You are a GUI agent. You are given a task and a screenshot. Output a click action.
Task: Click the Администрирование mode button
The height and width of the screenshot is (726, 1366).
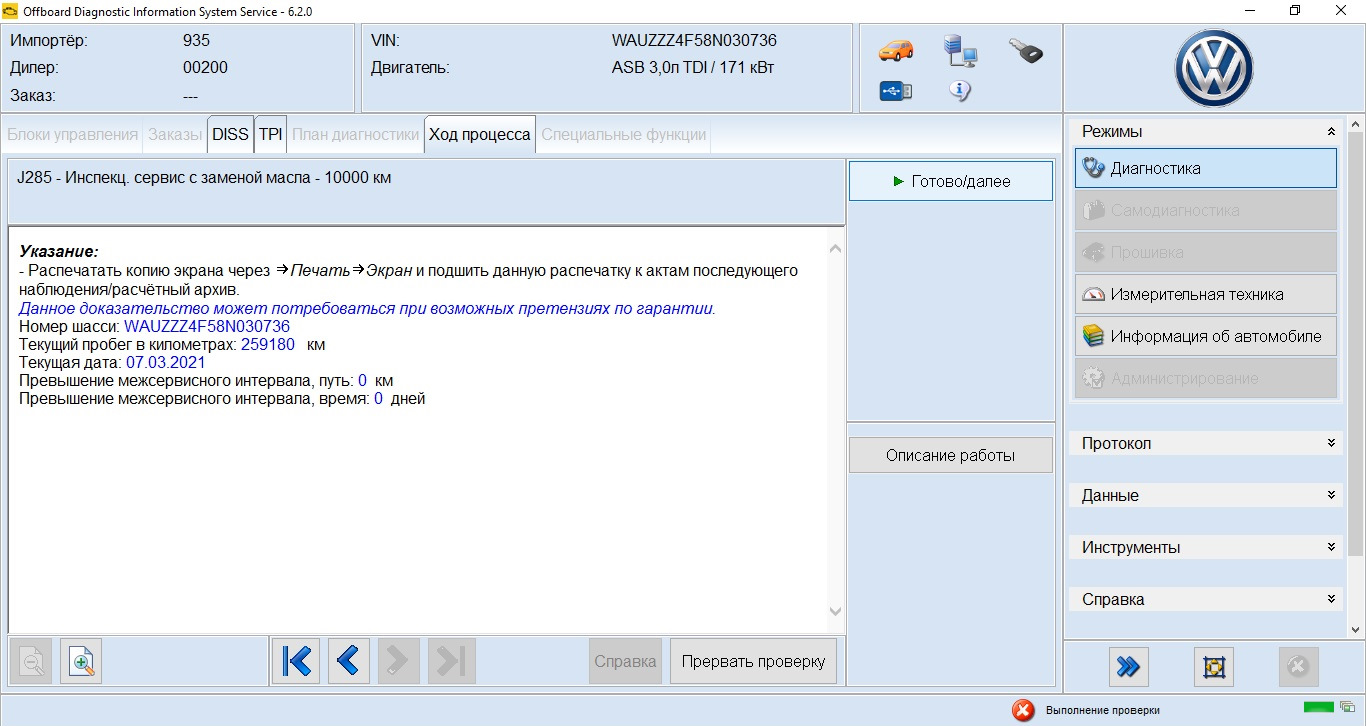pyautogui.click(x=1206, y=378)
